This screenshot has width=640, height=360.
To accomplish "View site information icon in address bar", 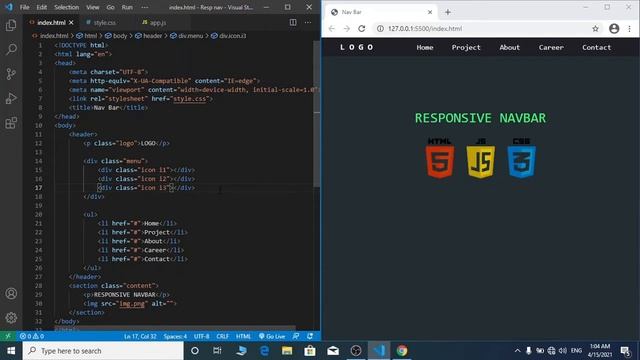I will pyautogui.click(x=380, y=29).
